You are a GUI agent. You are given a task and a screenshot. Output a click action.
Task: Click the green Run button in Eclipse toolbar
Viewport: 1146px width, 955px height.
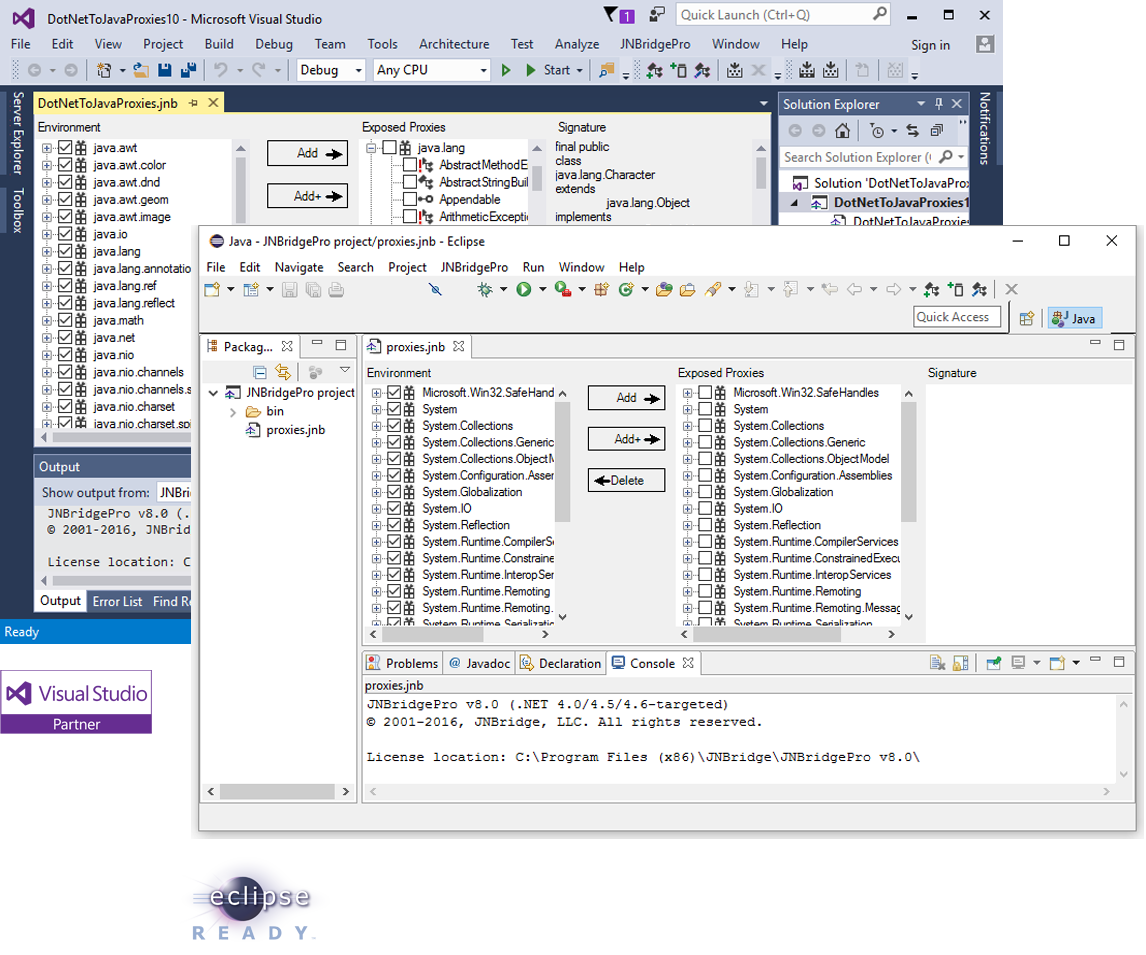point(523,290)
